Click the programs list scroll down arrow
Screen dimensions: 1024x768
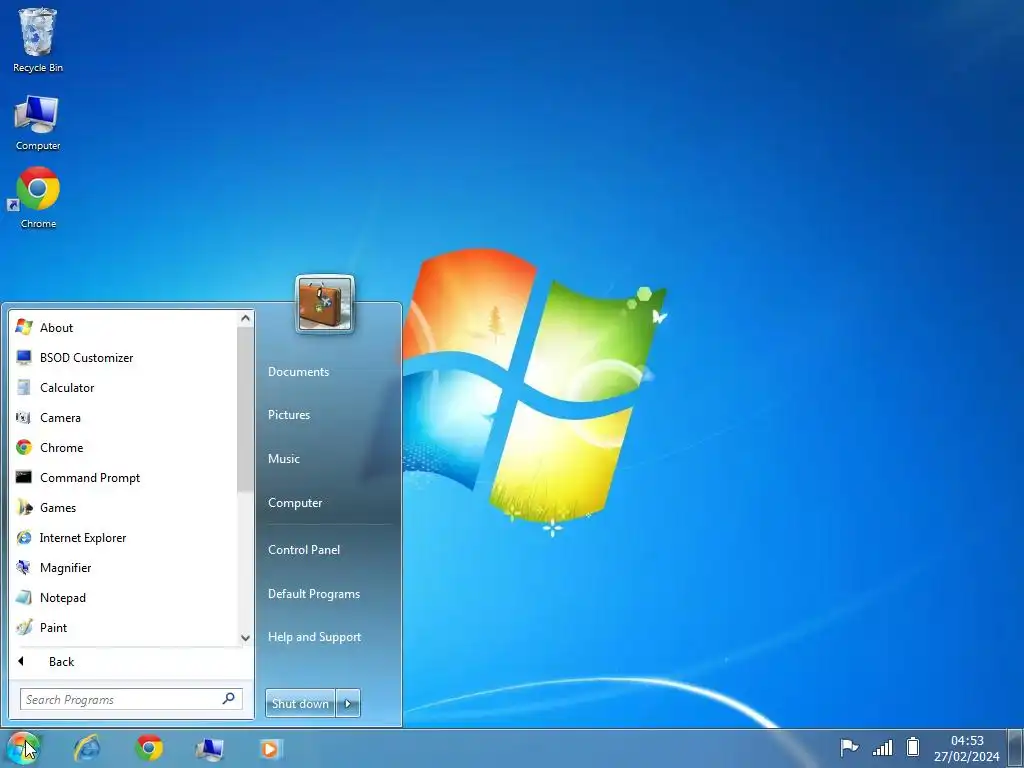click(x=246, y=638)
